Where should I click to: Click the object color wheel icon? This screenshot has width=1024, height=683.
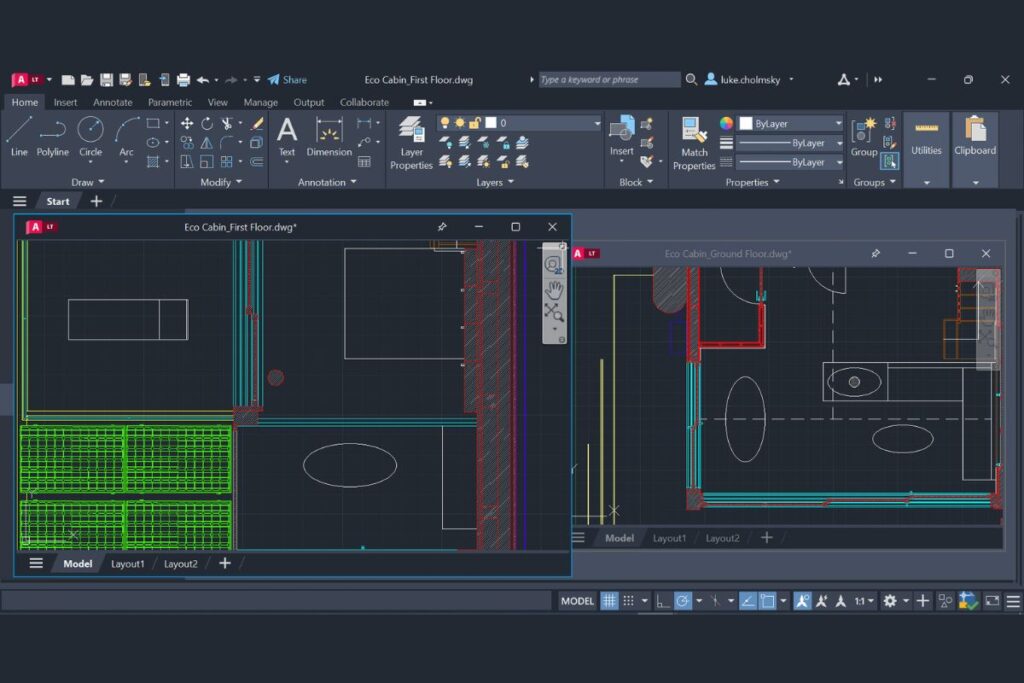[727, 124]
